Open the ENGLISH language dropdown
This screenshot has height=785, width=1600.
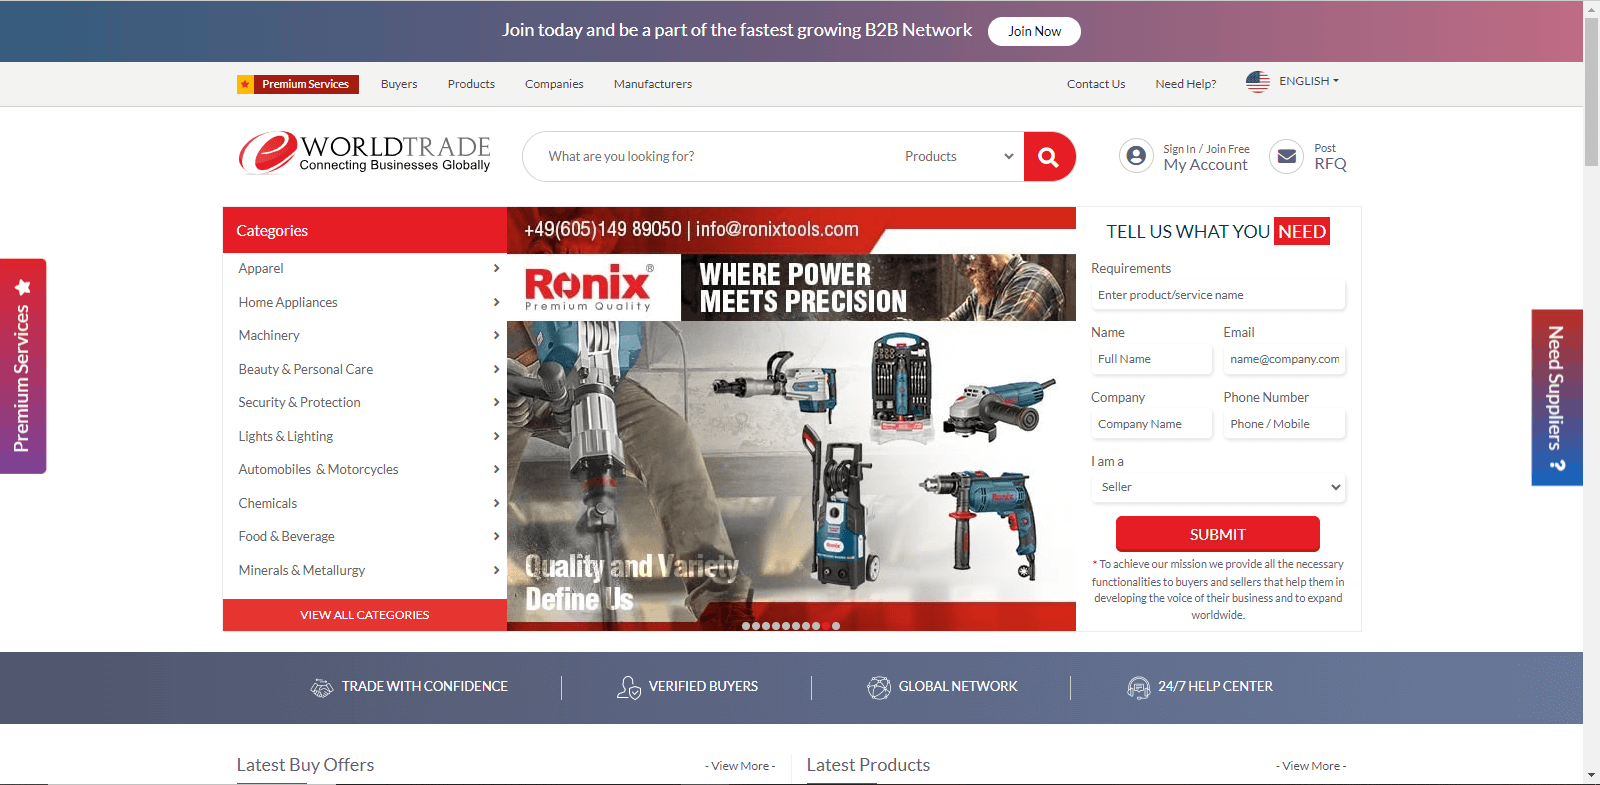[x=1308, y=81]
